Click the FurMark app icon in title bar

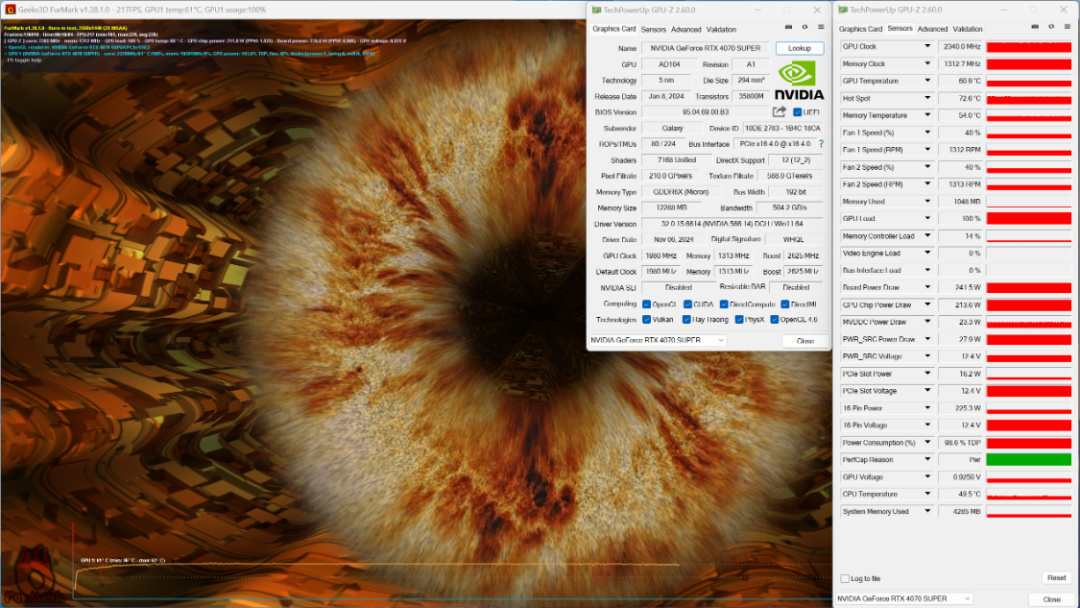10,10
